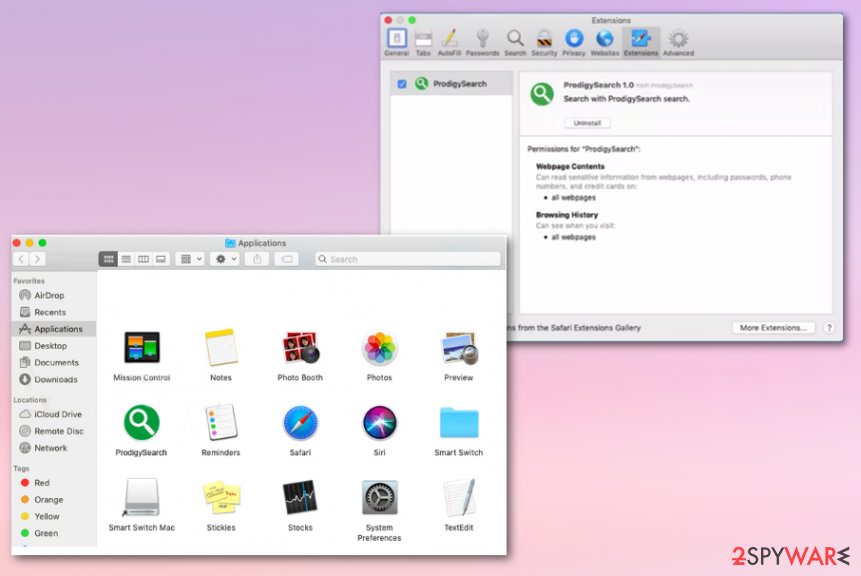Viewport: 861px width, 576px height.
Task: Click the Finder search field
Action: (408, 259)
